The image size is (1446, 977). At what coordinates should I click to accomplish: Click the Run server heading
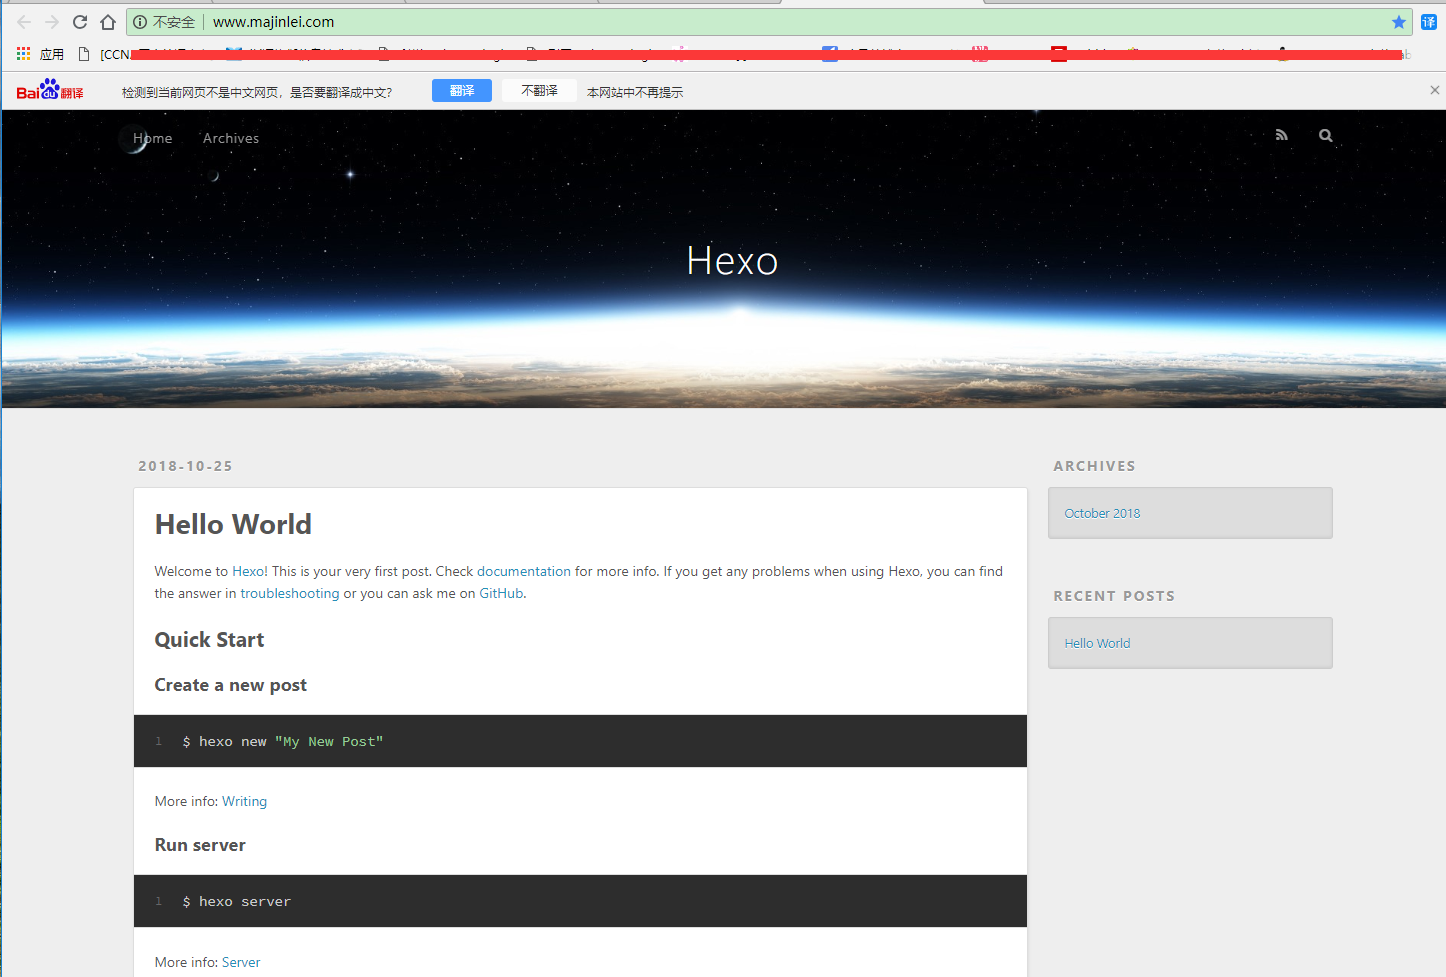(x=200, y=845)
